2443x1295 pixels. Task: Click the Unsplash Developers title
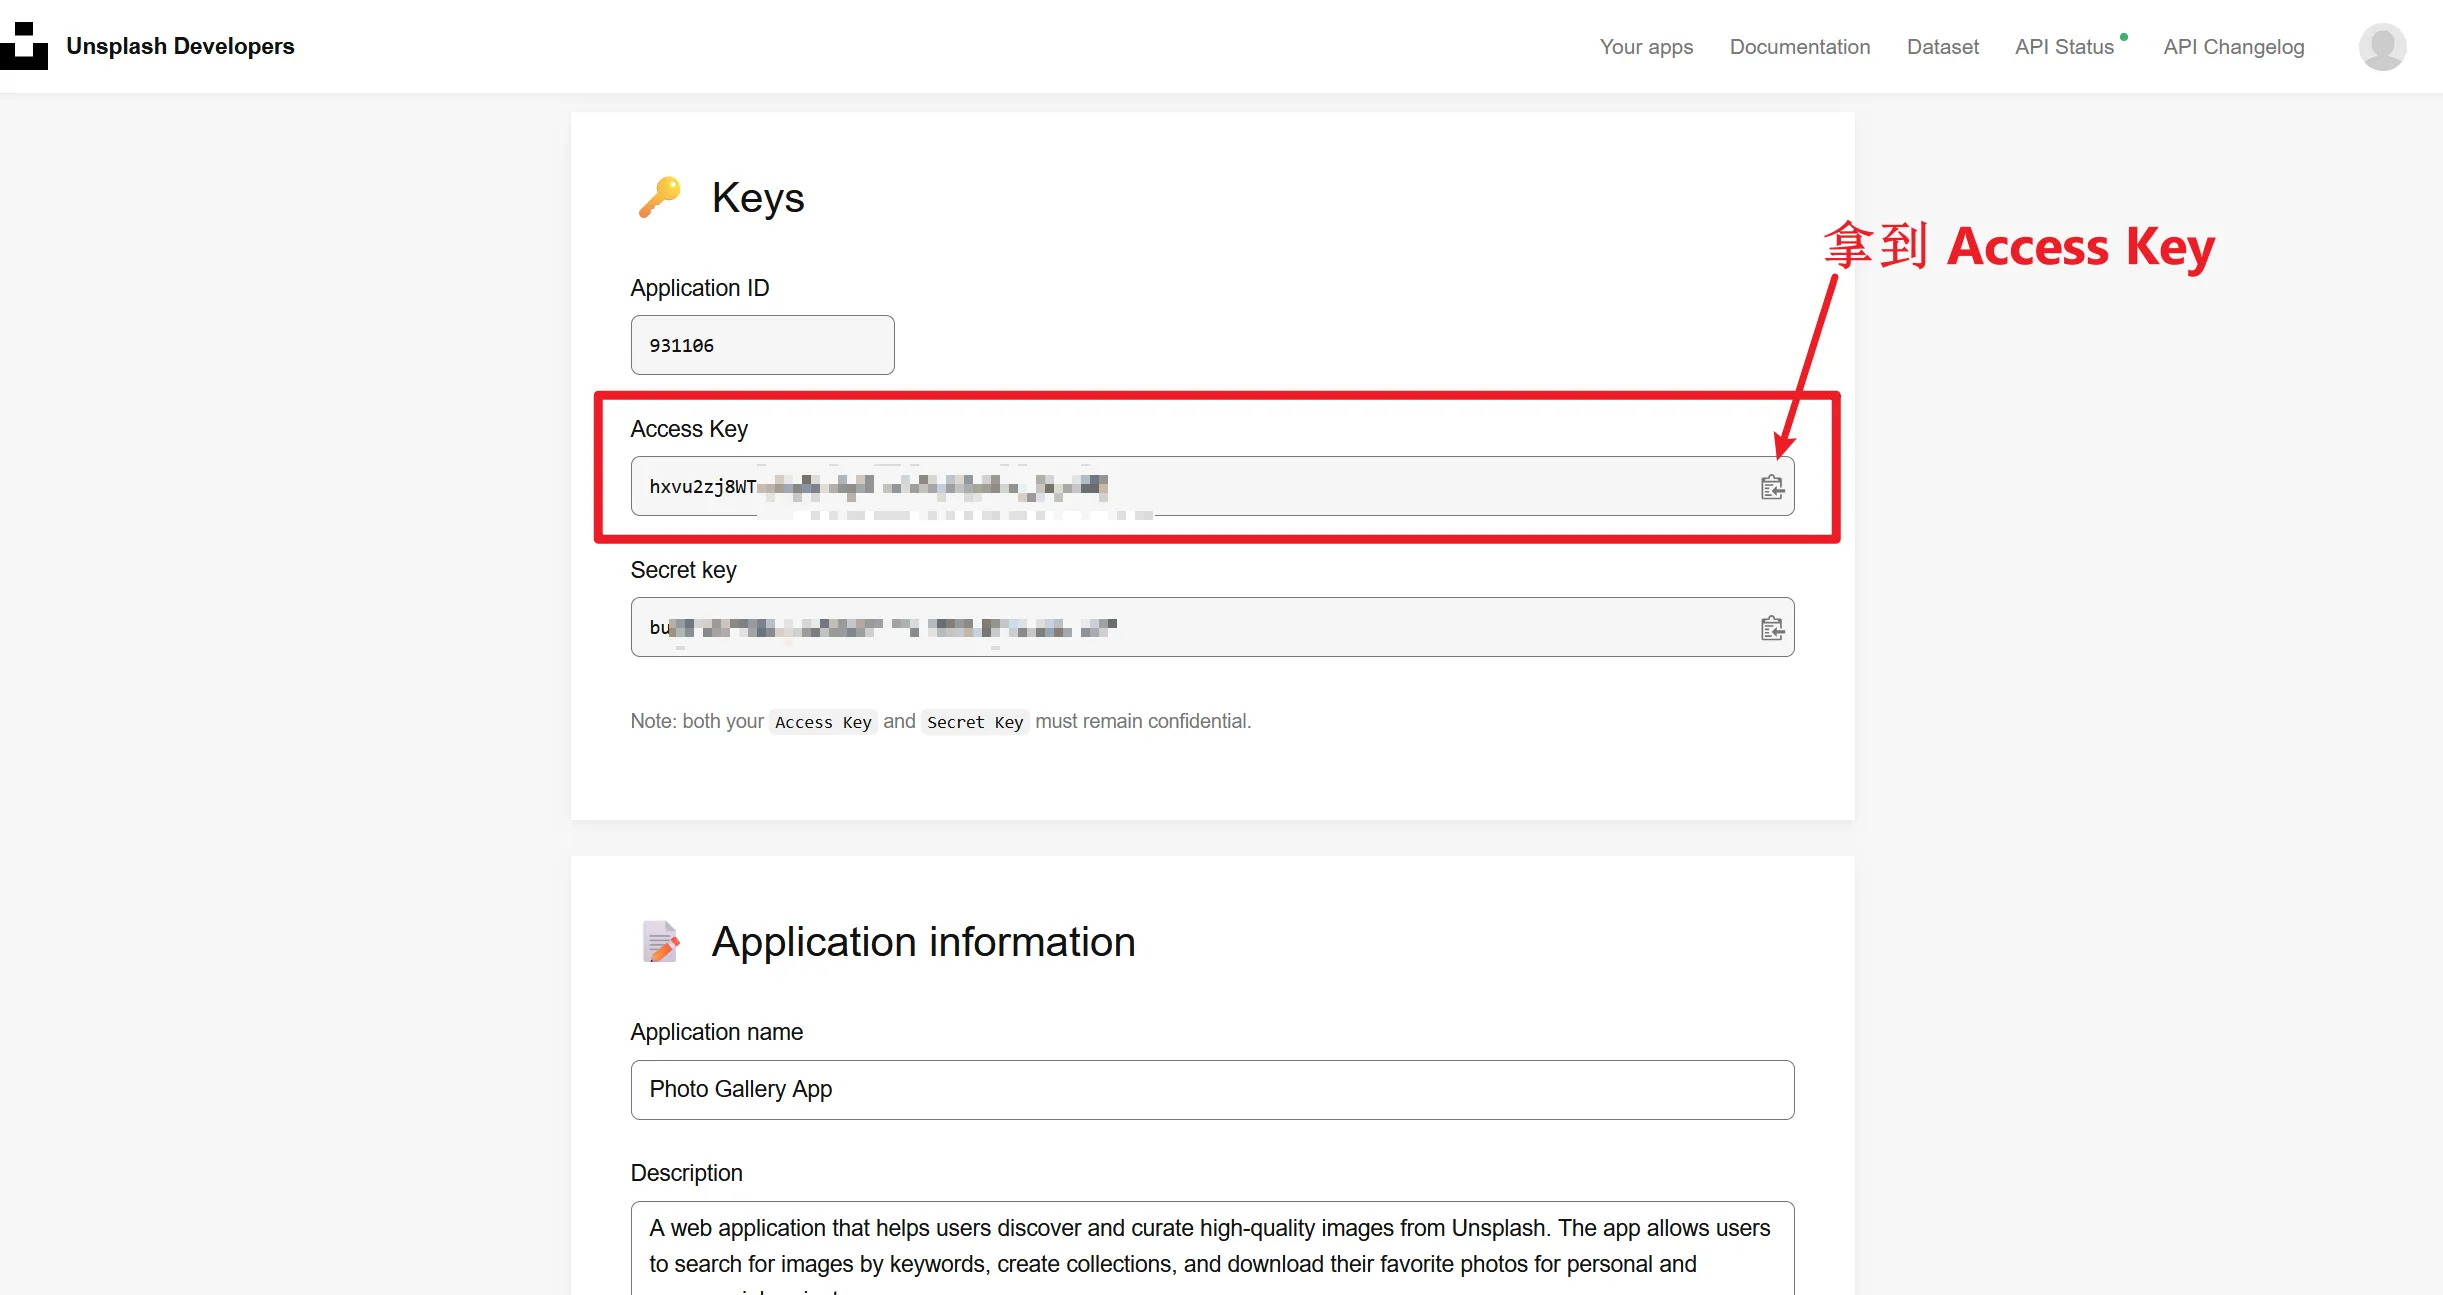pyautogui.click(x=180, y=46)
